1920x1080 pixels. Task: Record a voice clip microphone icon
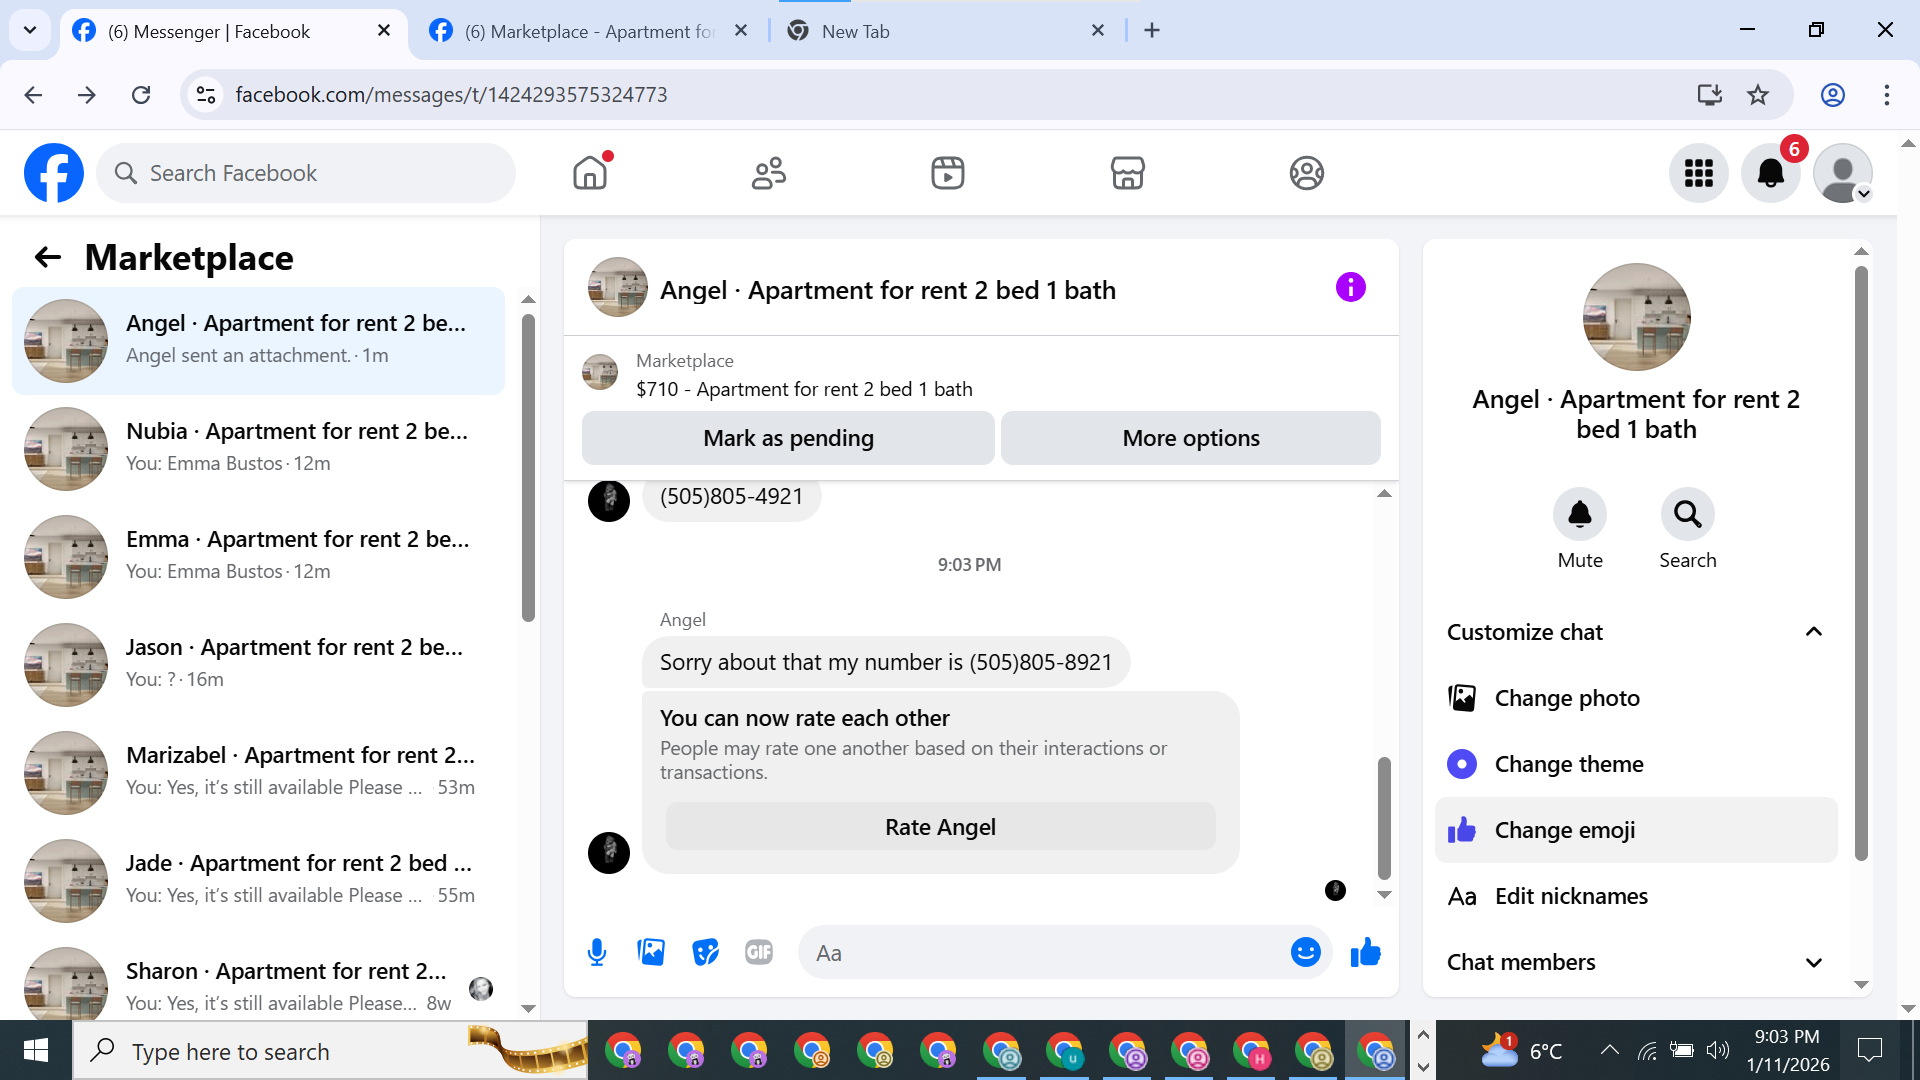click(x=597, y=952)
